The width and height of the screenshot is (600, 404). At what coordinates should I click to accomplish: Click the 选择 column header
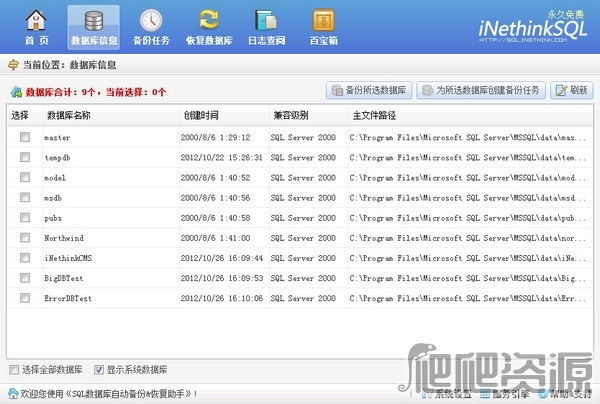tap(25, 115)
